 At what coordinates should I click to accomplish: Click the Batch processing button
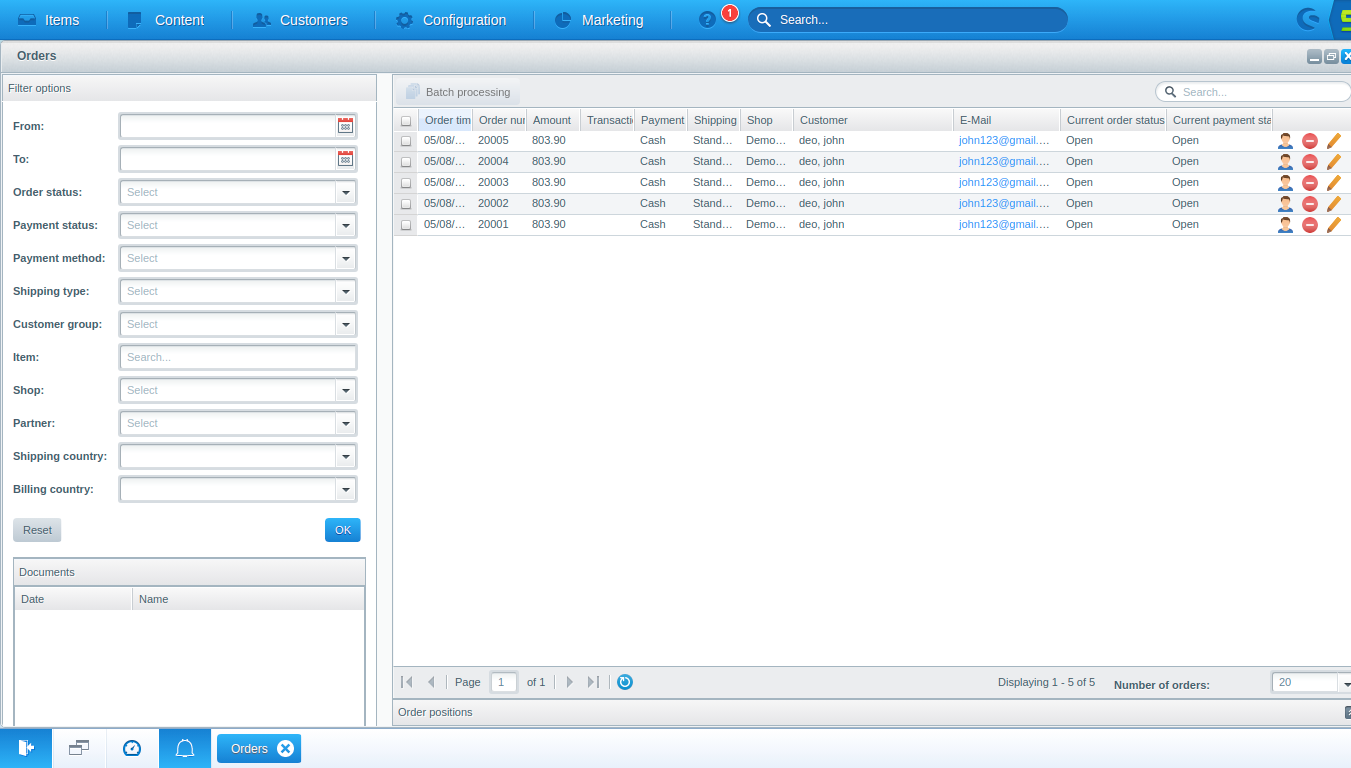coord(458,92)
